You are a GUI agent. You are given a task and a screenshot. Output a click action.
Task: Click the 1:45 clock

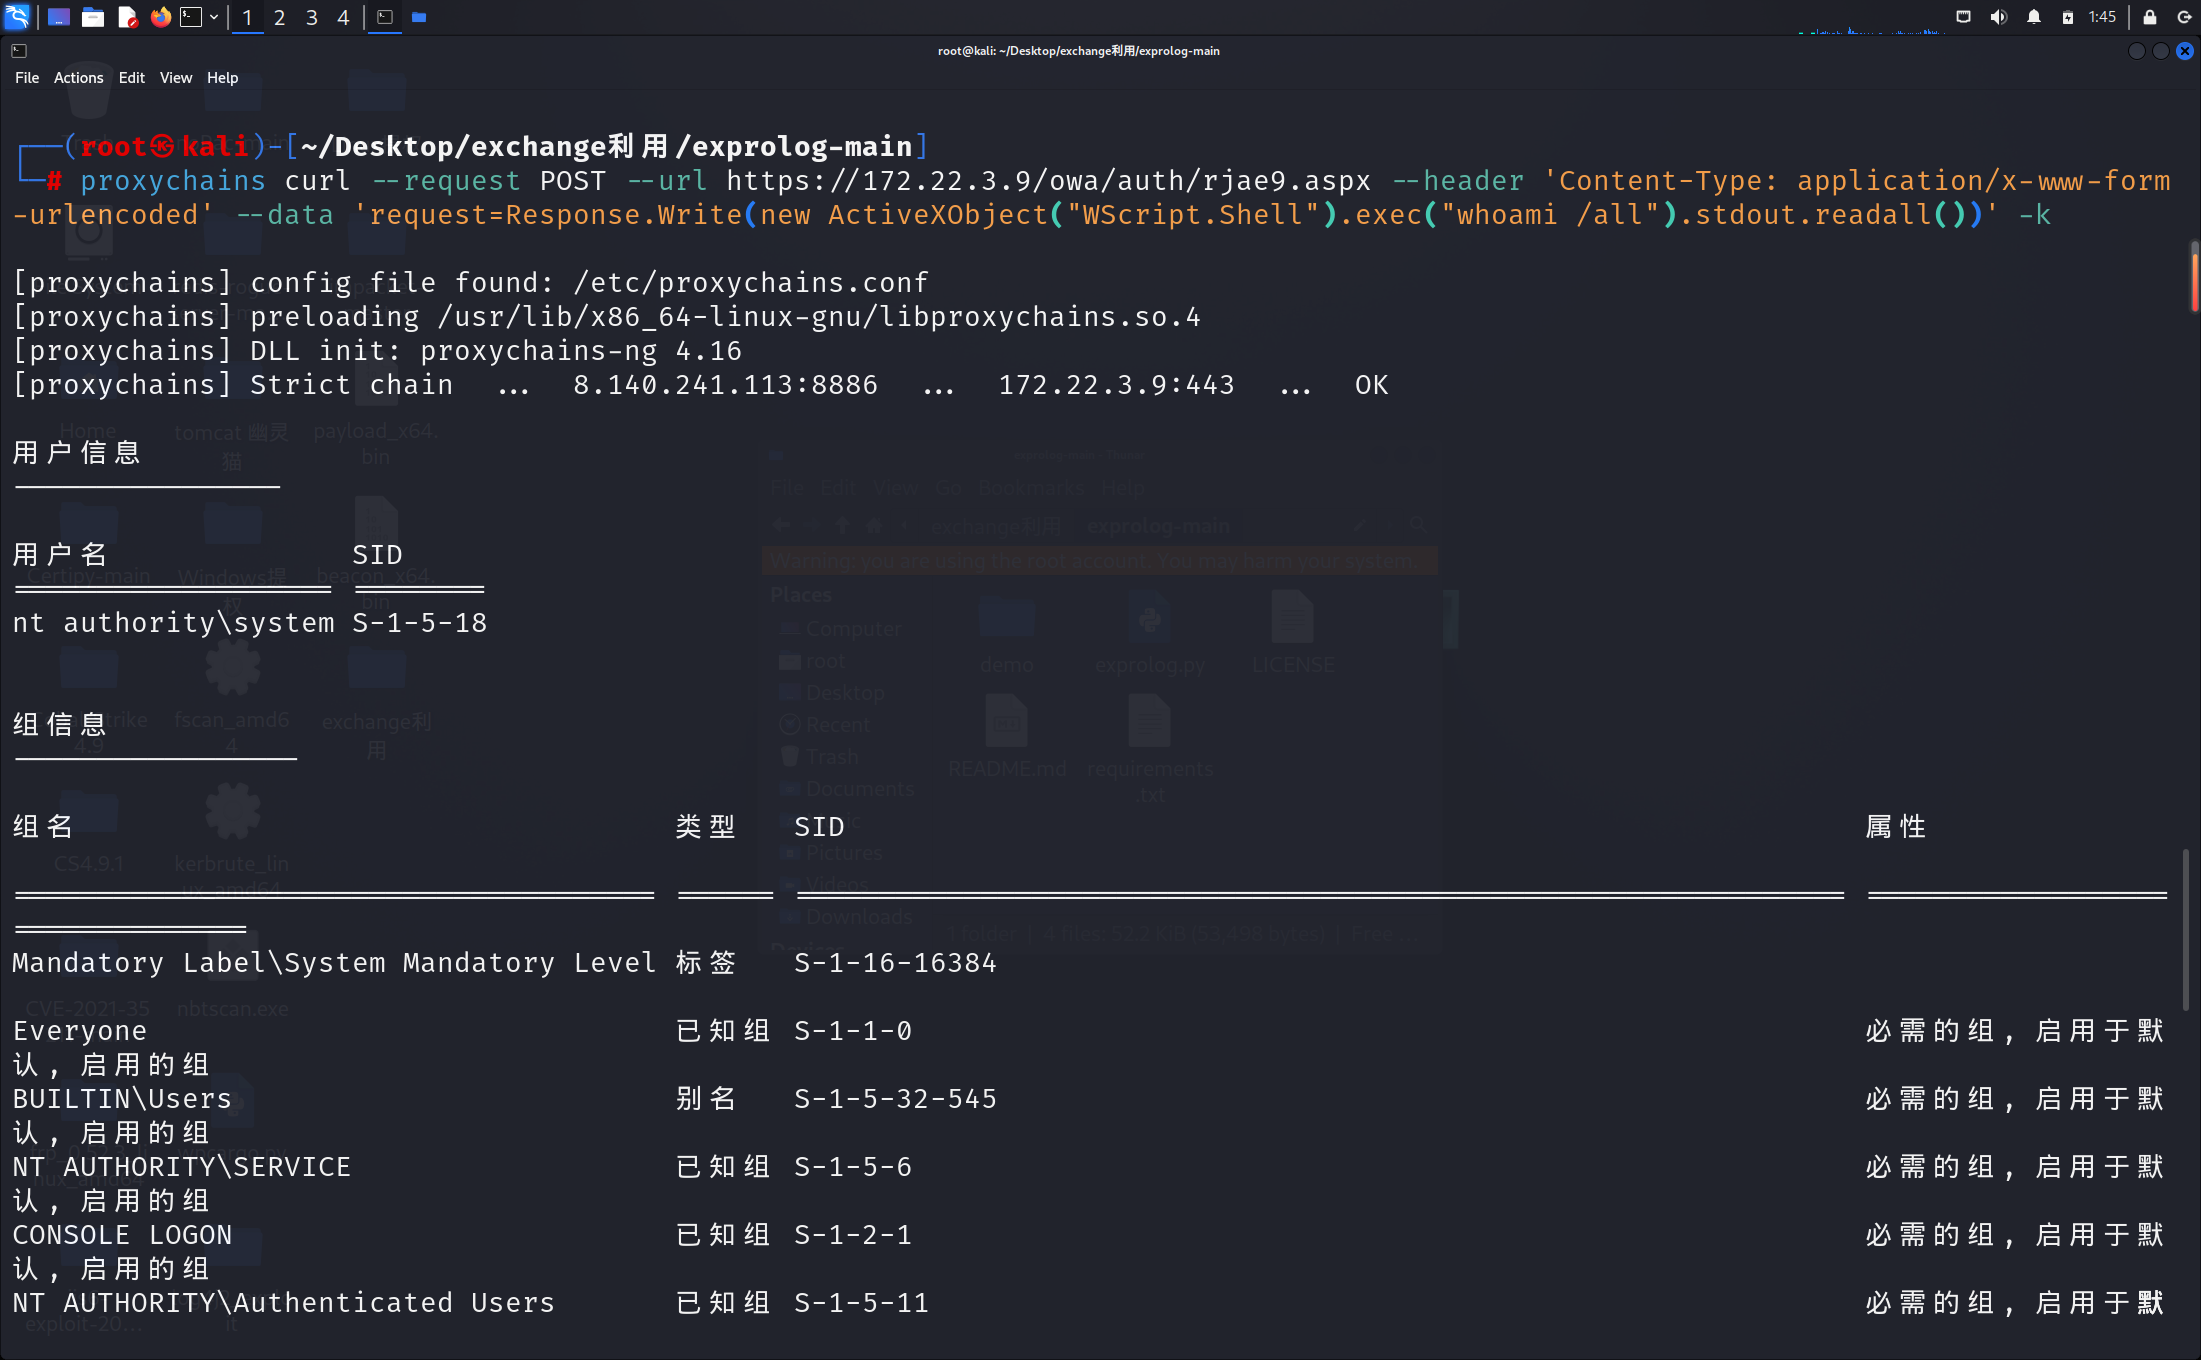(2103, 17)
